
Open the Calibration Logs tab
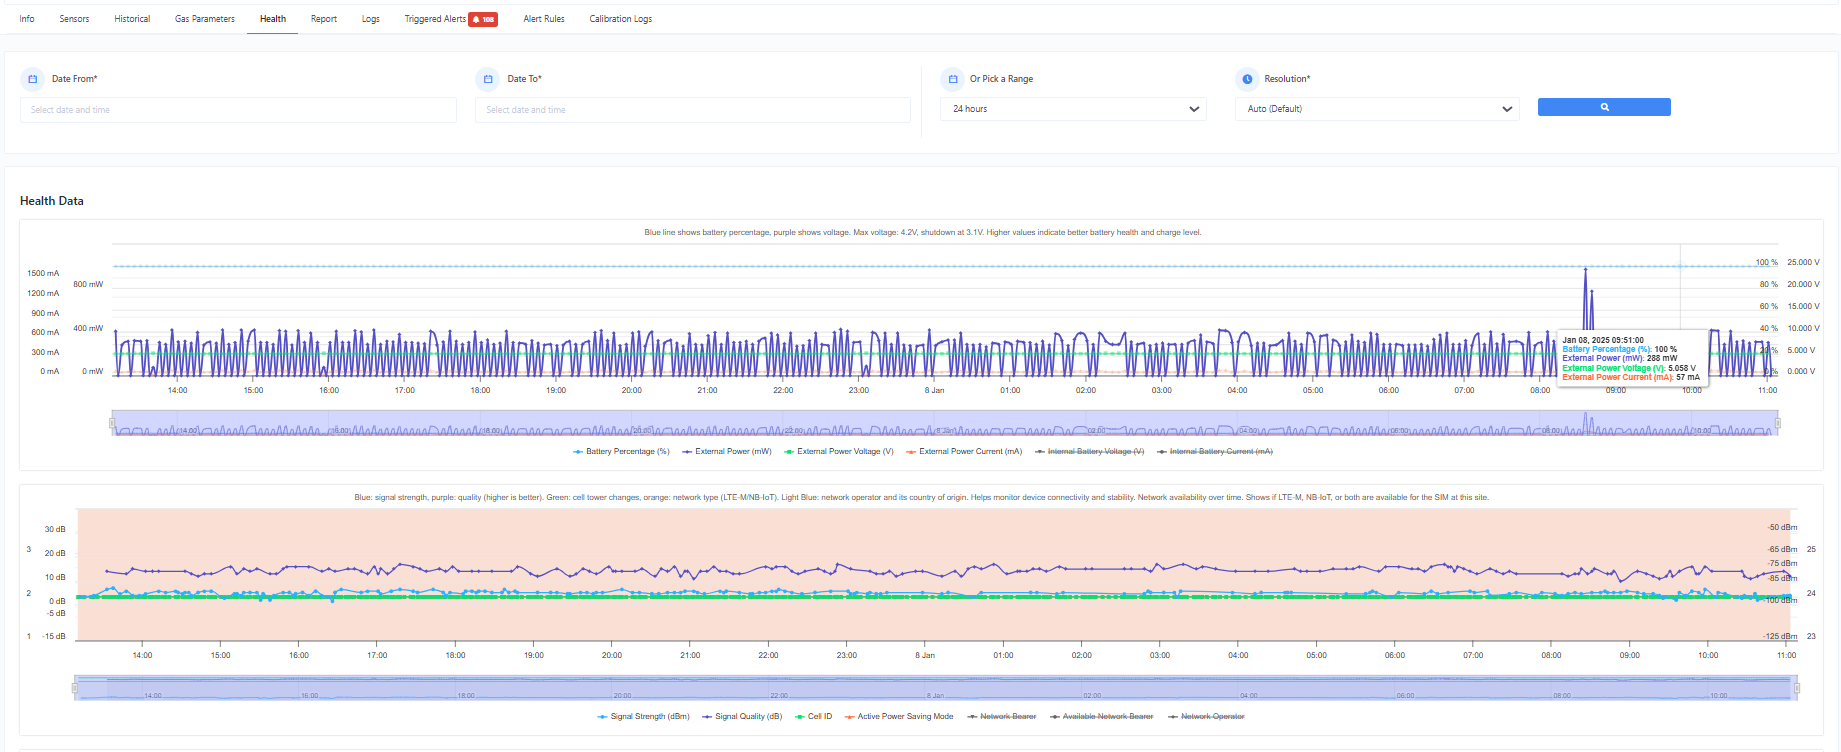(x=620, y=19)
